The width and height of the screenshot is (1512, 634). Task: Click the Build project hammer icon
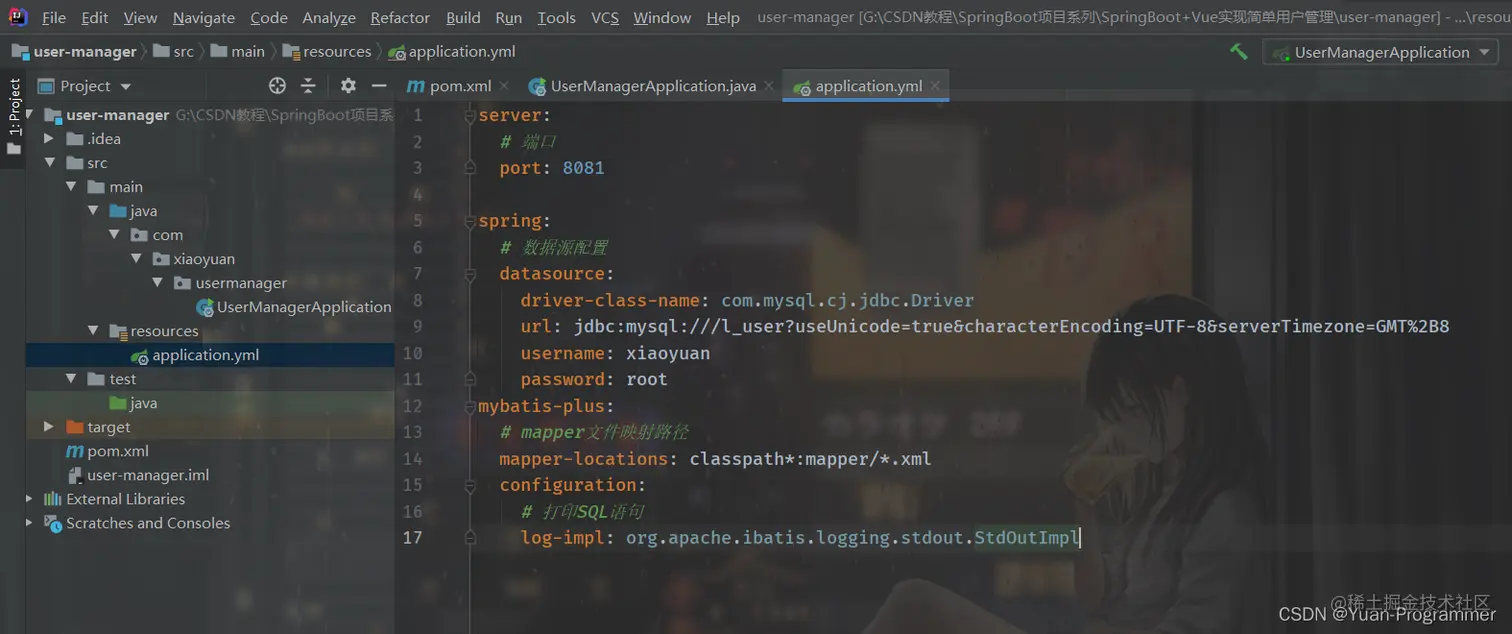pyautogui.click(x=1239, y=52)
